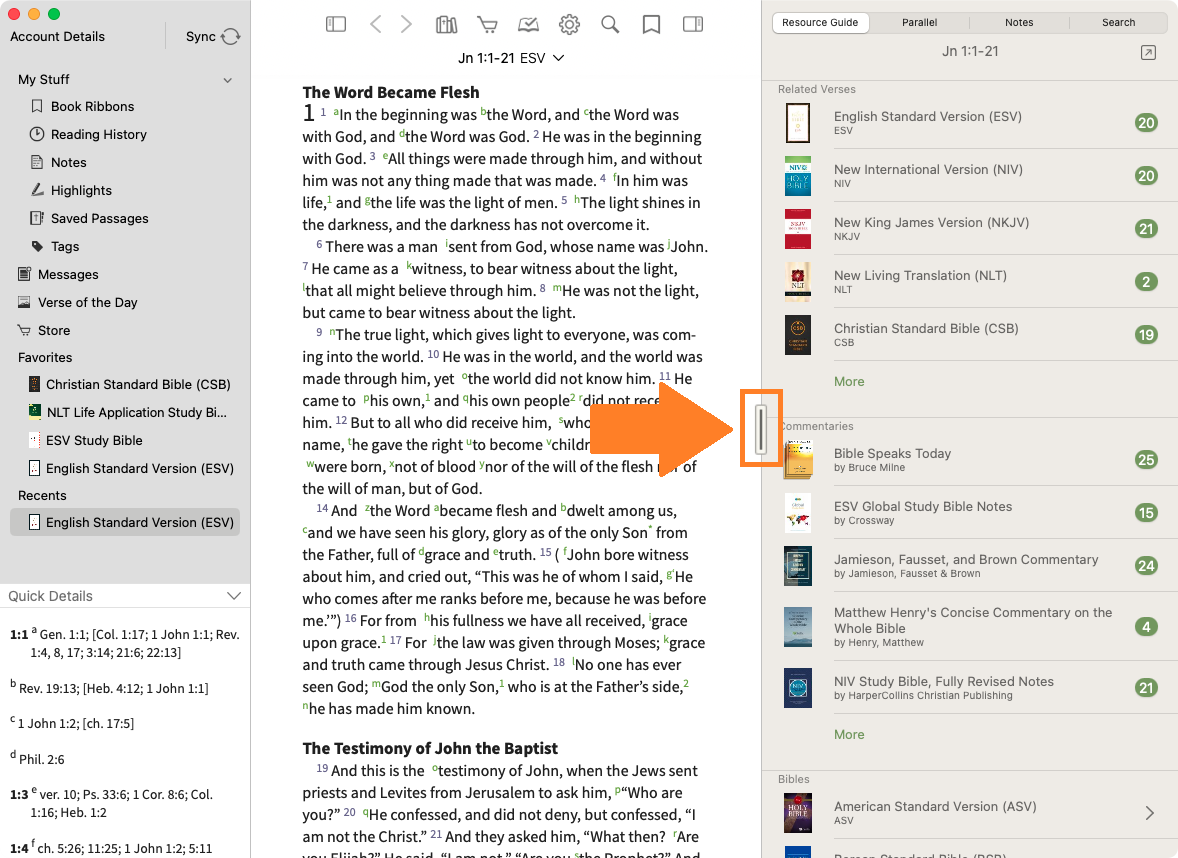Viewport: 1178px width, 858px height.
Task: Open the library books icon
Action: pyautogui.click(x=447, y=24)
